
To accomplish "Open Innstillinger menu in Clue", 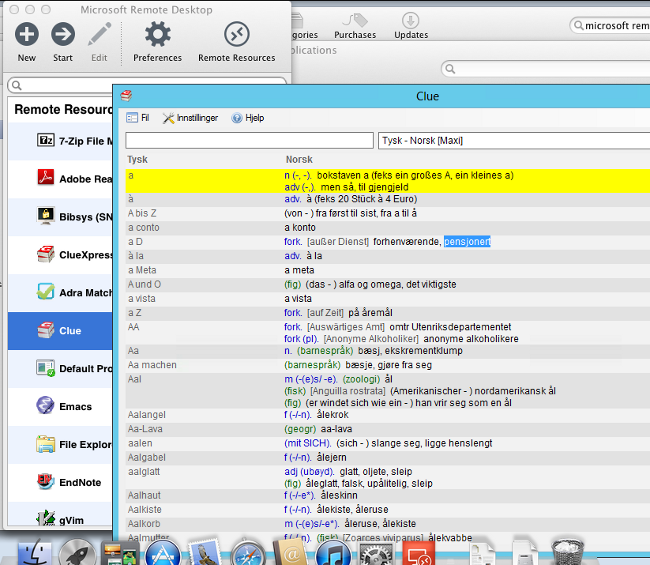I will pos(190,118).
